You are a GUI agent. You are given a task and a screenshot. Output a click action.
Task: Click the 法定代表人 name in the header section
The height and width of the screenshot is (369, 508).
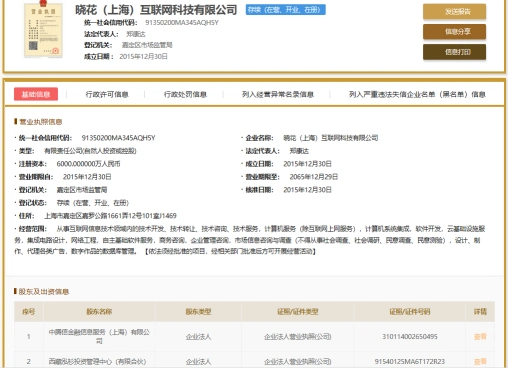click(136, 34)
